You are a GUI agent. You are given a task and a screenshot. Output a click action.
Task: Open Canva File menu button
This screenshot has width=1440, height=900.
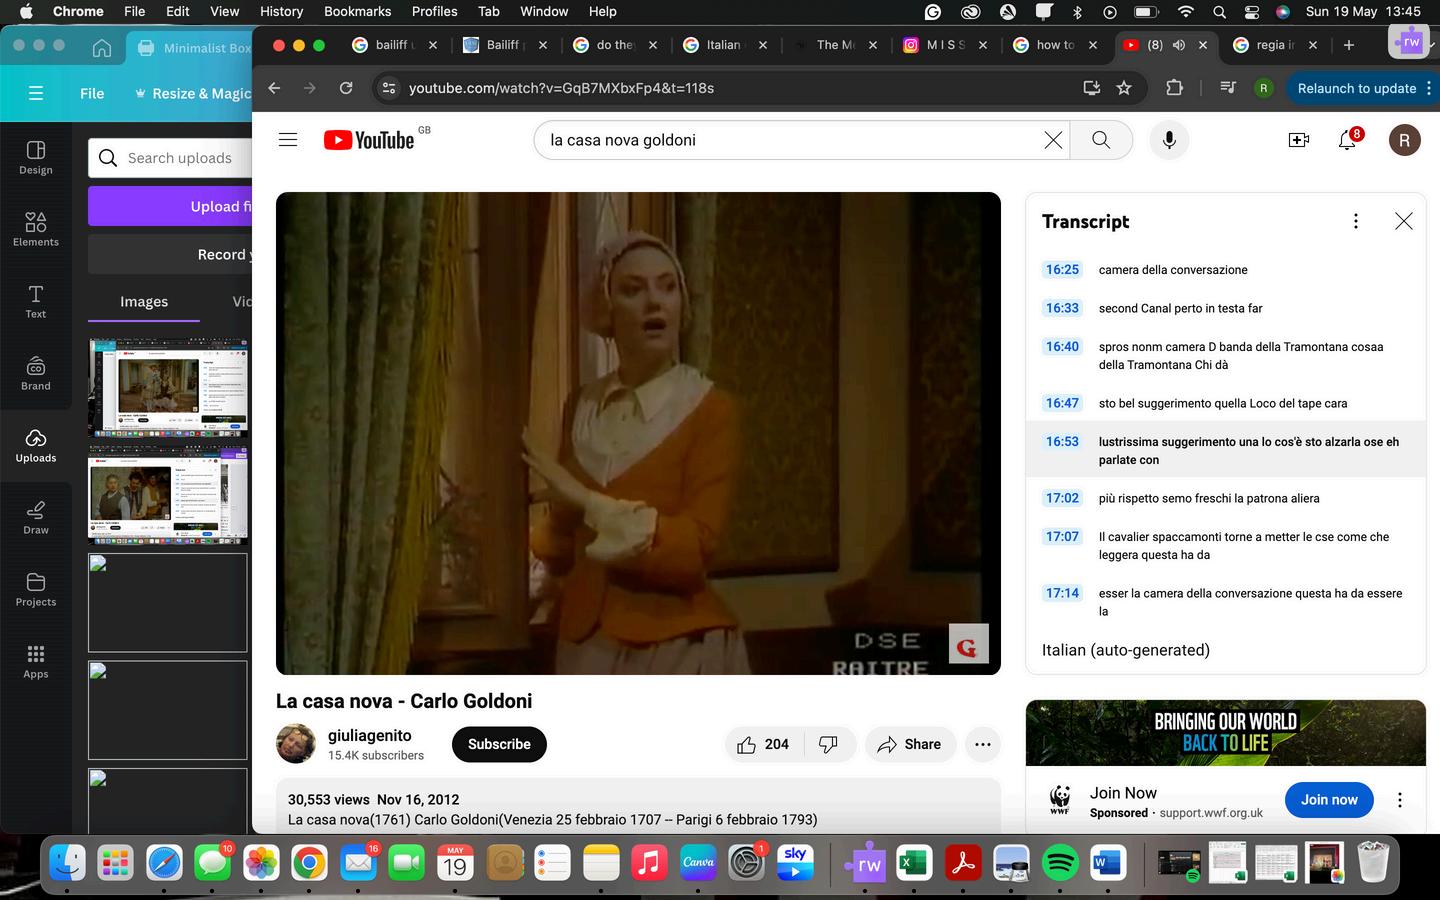[92, 93]
